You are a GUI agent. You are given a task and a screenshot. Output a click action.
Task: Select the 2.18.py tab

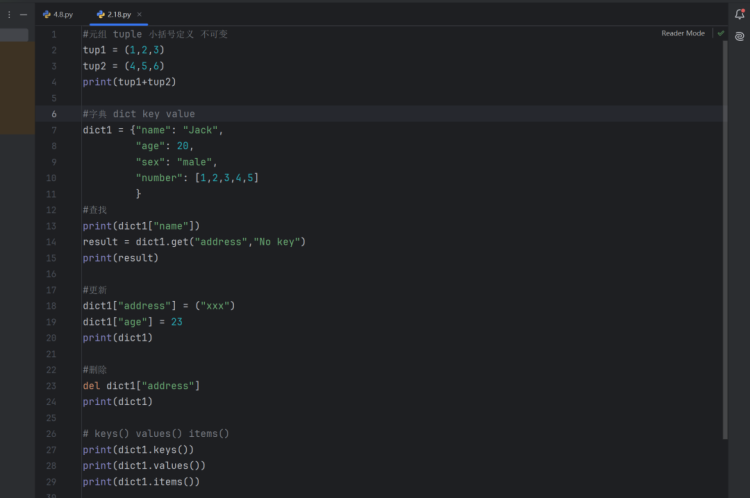pos(120,15)
